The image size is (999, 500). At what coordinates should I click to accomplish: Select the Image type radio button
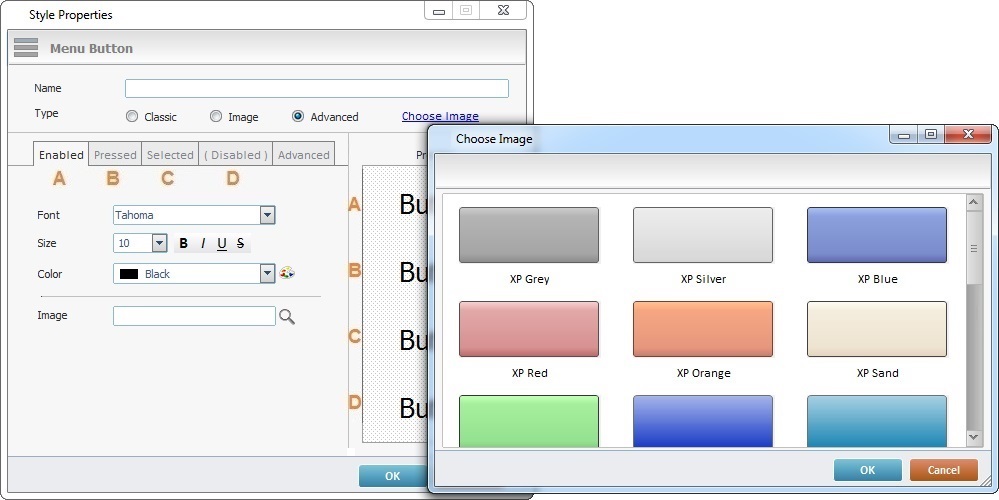(x=216, y=116)
